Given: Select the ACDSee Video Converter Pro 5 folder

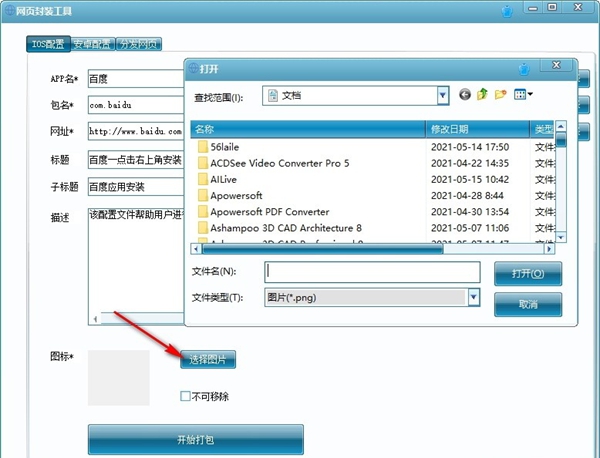Looking at the screenshot, I should point(280,163).
